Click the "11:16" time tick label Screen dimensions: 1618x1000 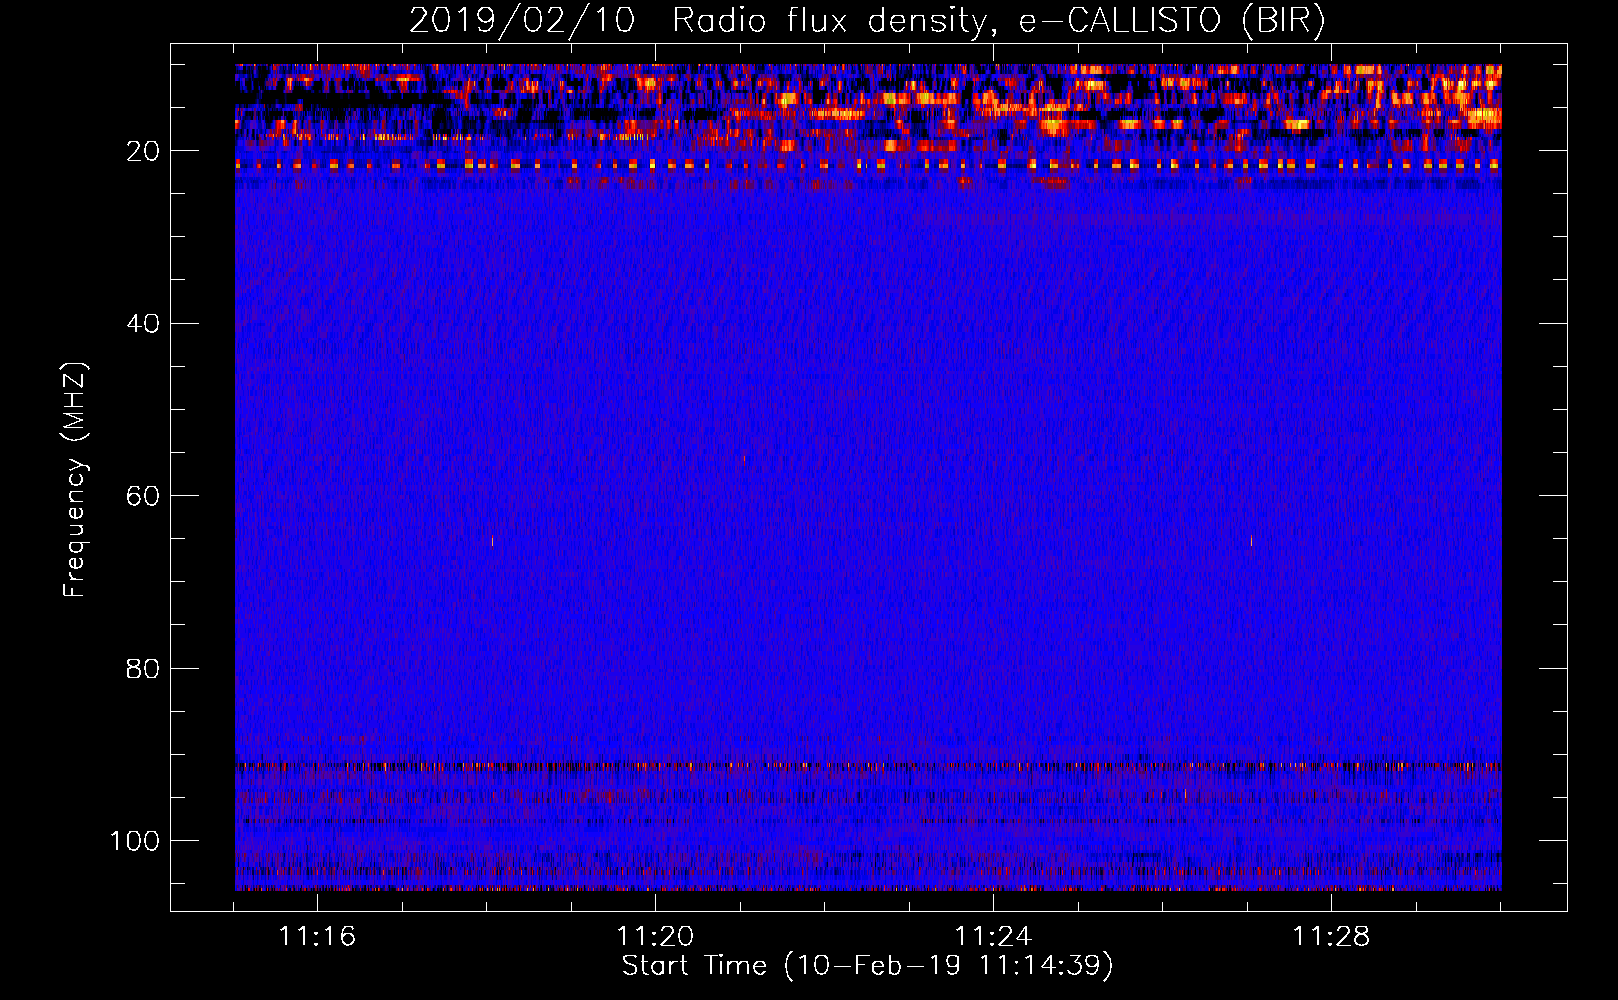(317, 937)
